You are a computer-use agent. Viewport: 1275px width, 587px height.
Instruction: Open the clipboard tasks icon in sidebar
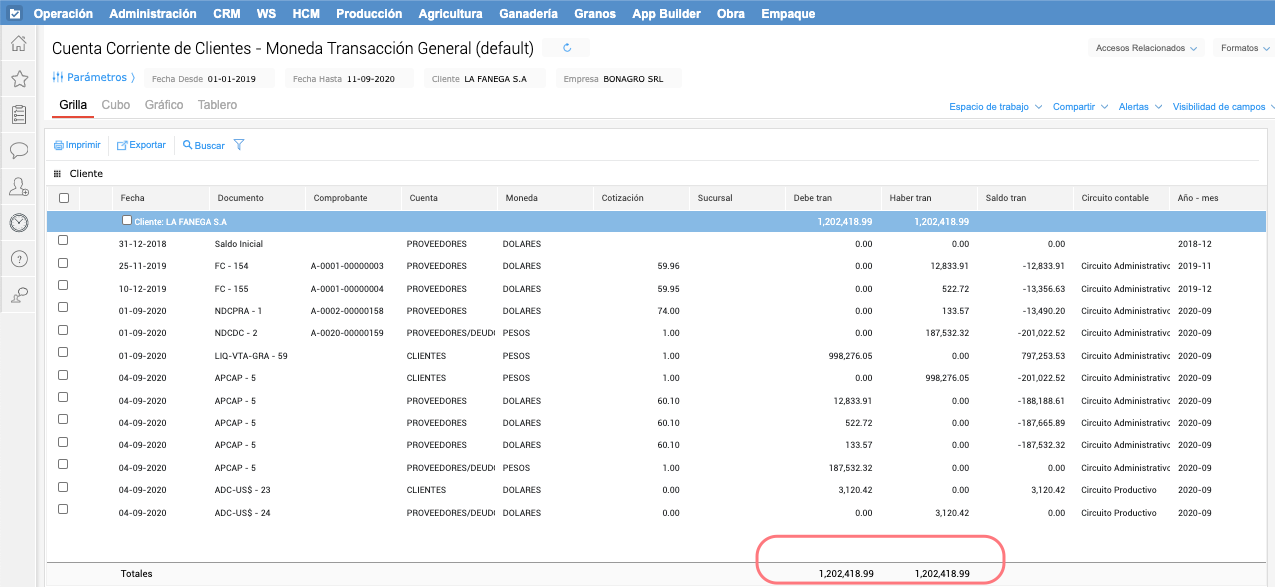click(x=18, y=114)
